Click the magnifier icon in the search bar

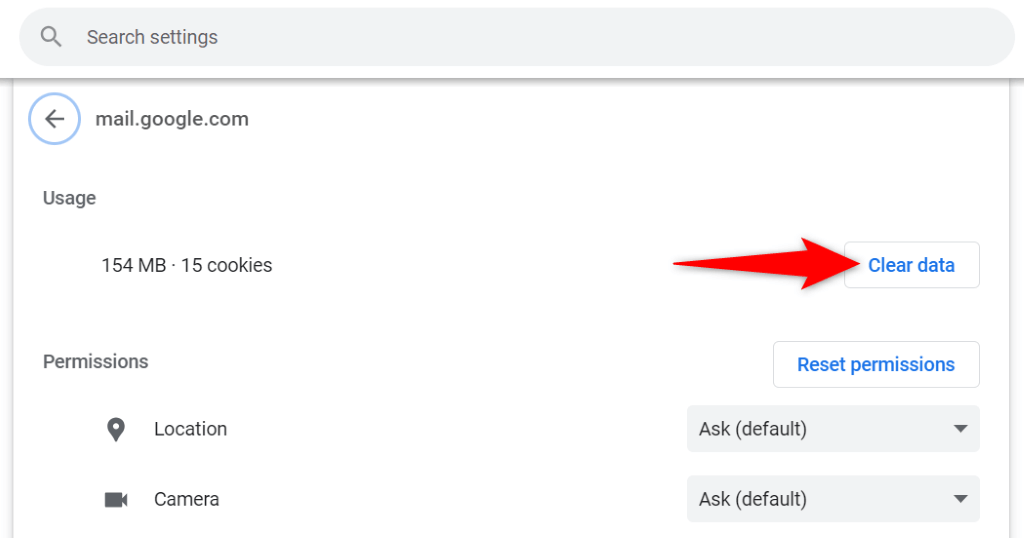click(52, 37)
